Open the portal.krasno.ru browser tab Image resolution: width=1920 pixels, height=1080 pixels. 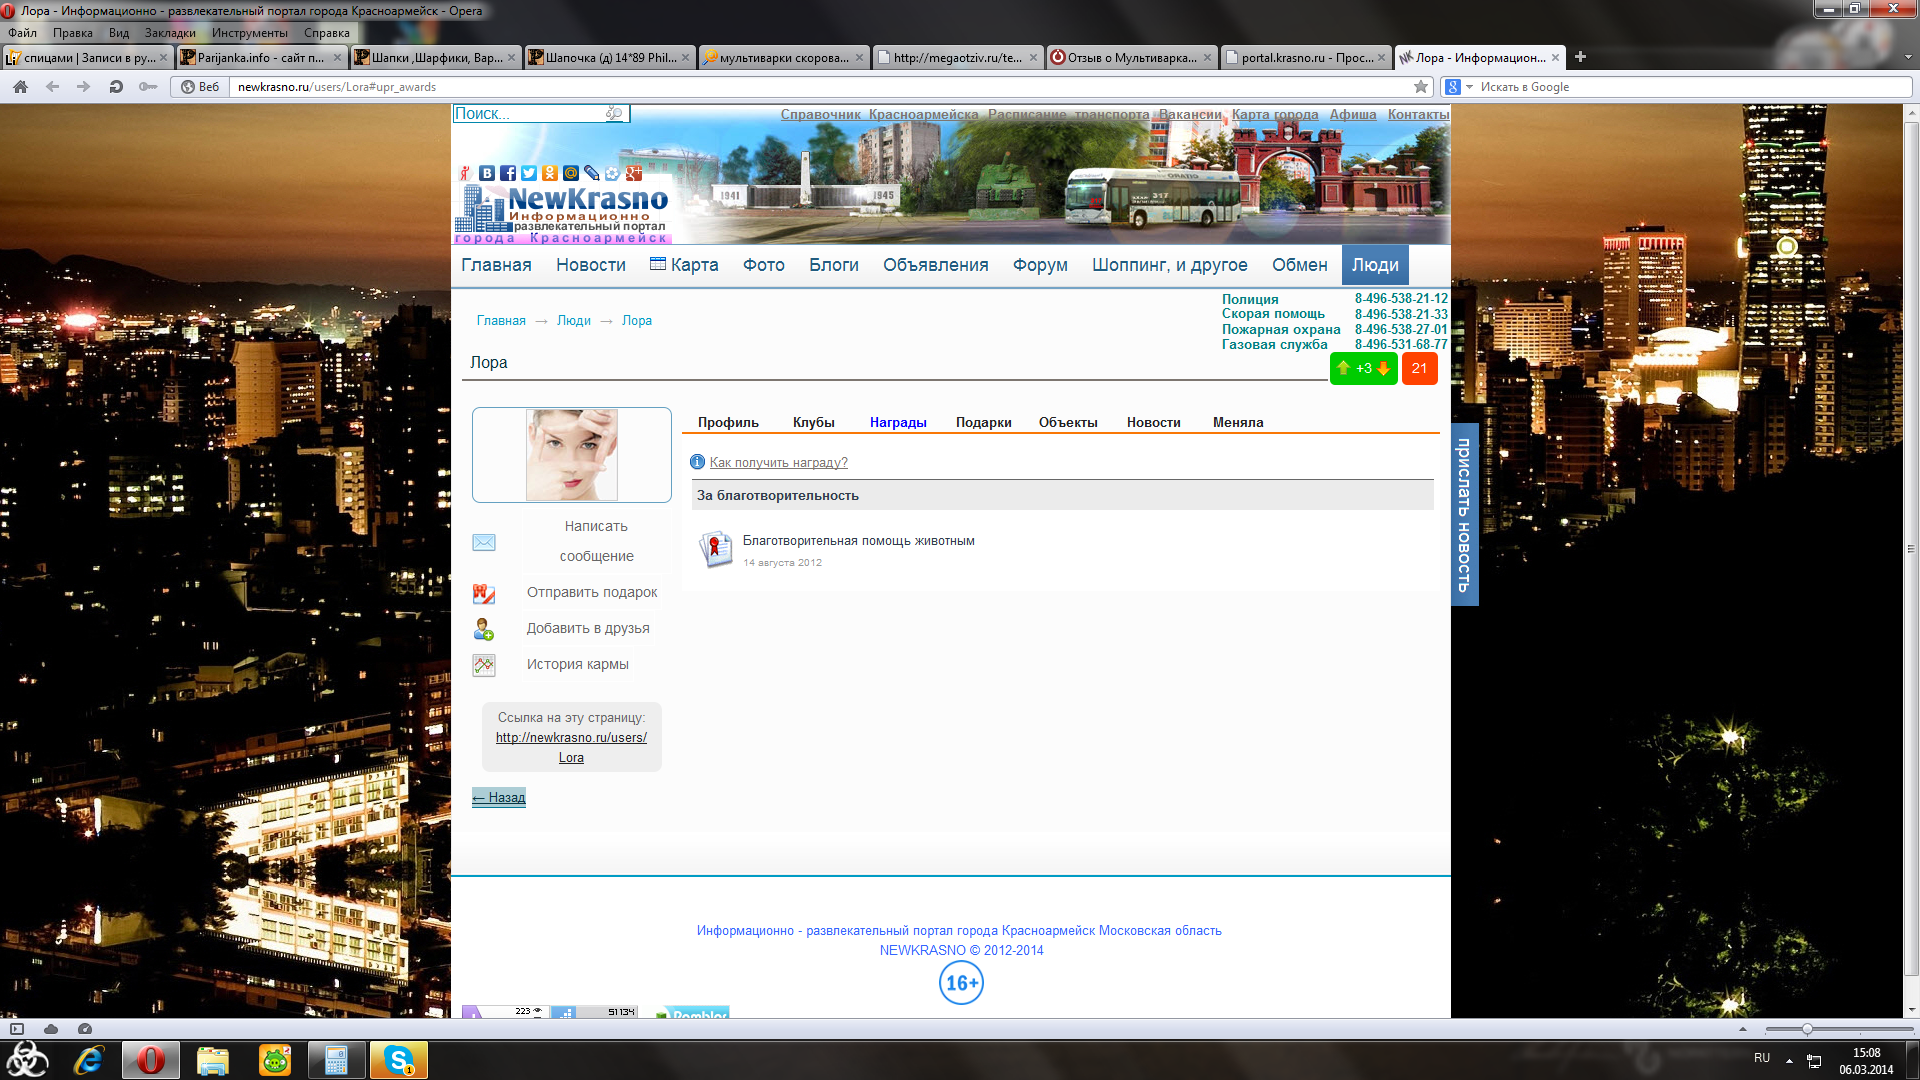1306,57
